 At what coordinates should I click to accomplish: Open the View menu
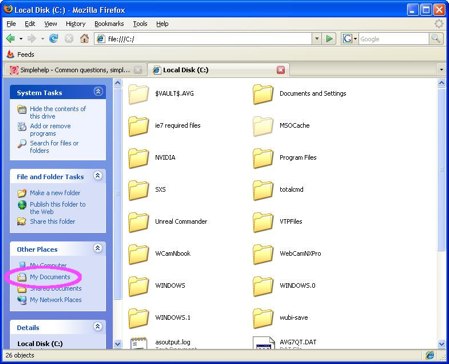50,24
